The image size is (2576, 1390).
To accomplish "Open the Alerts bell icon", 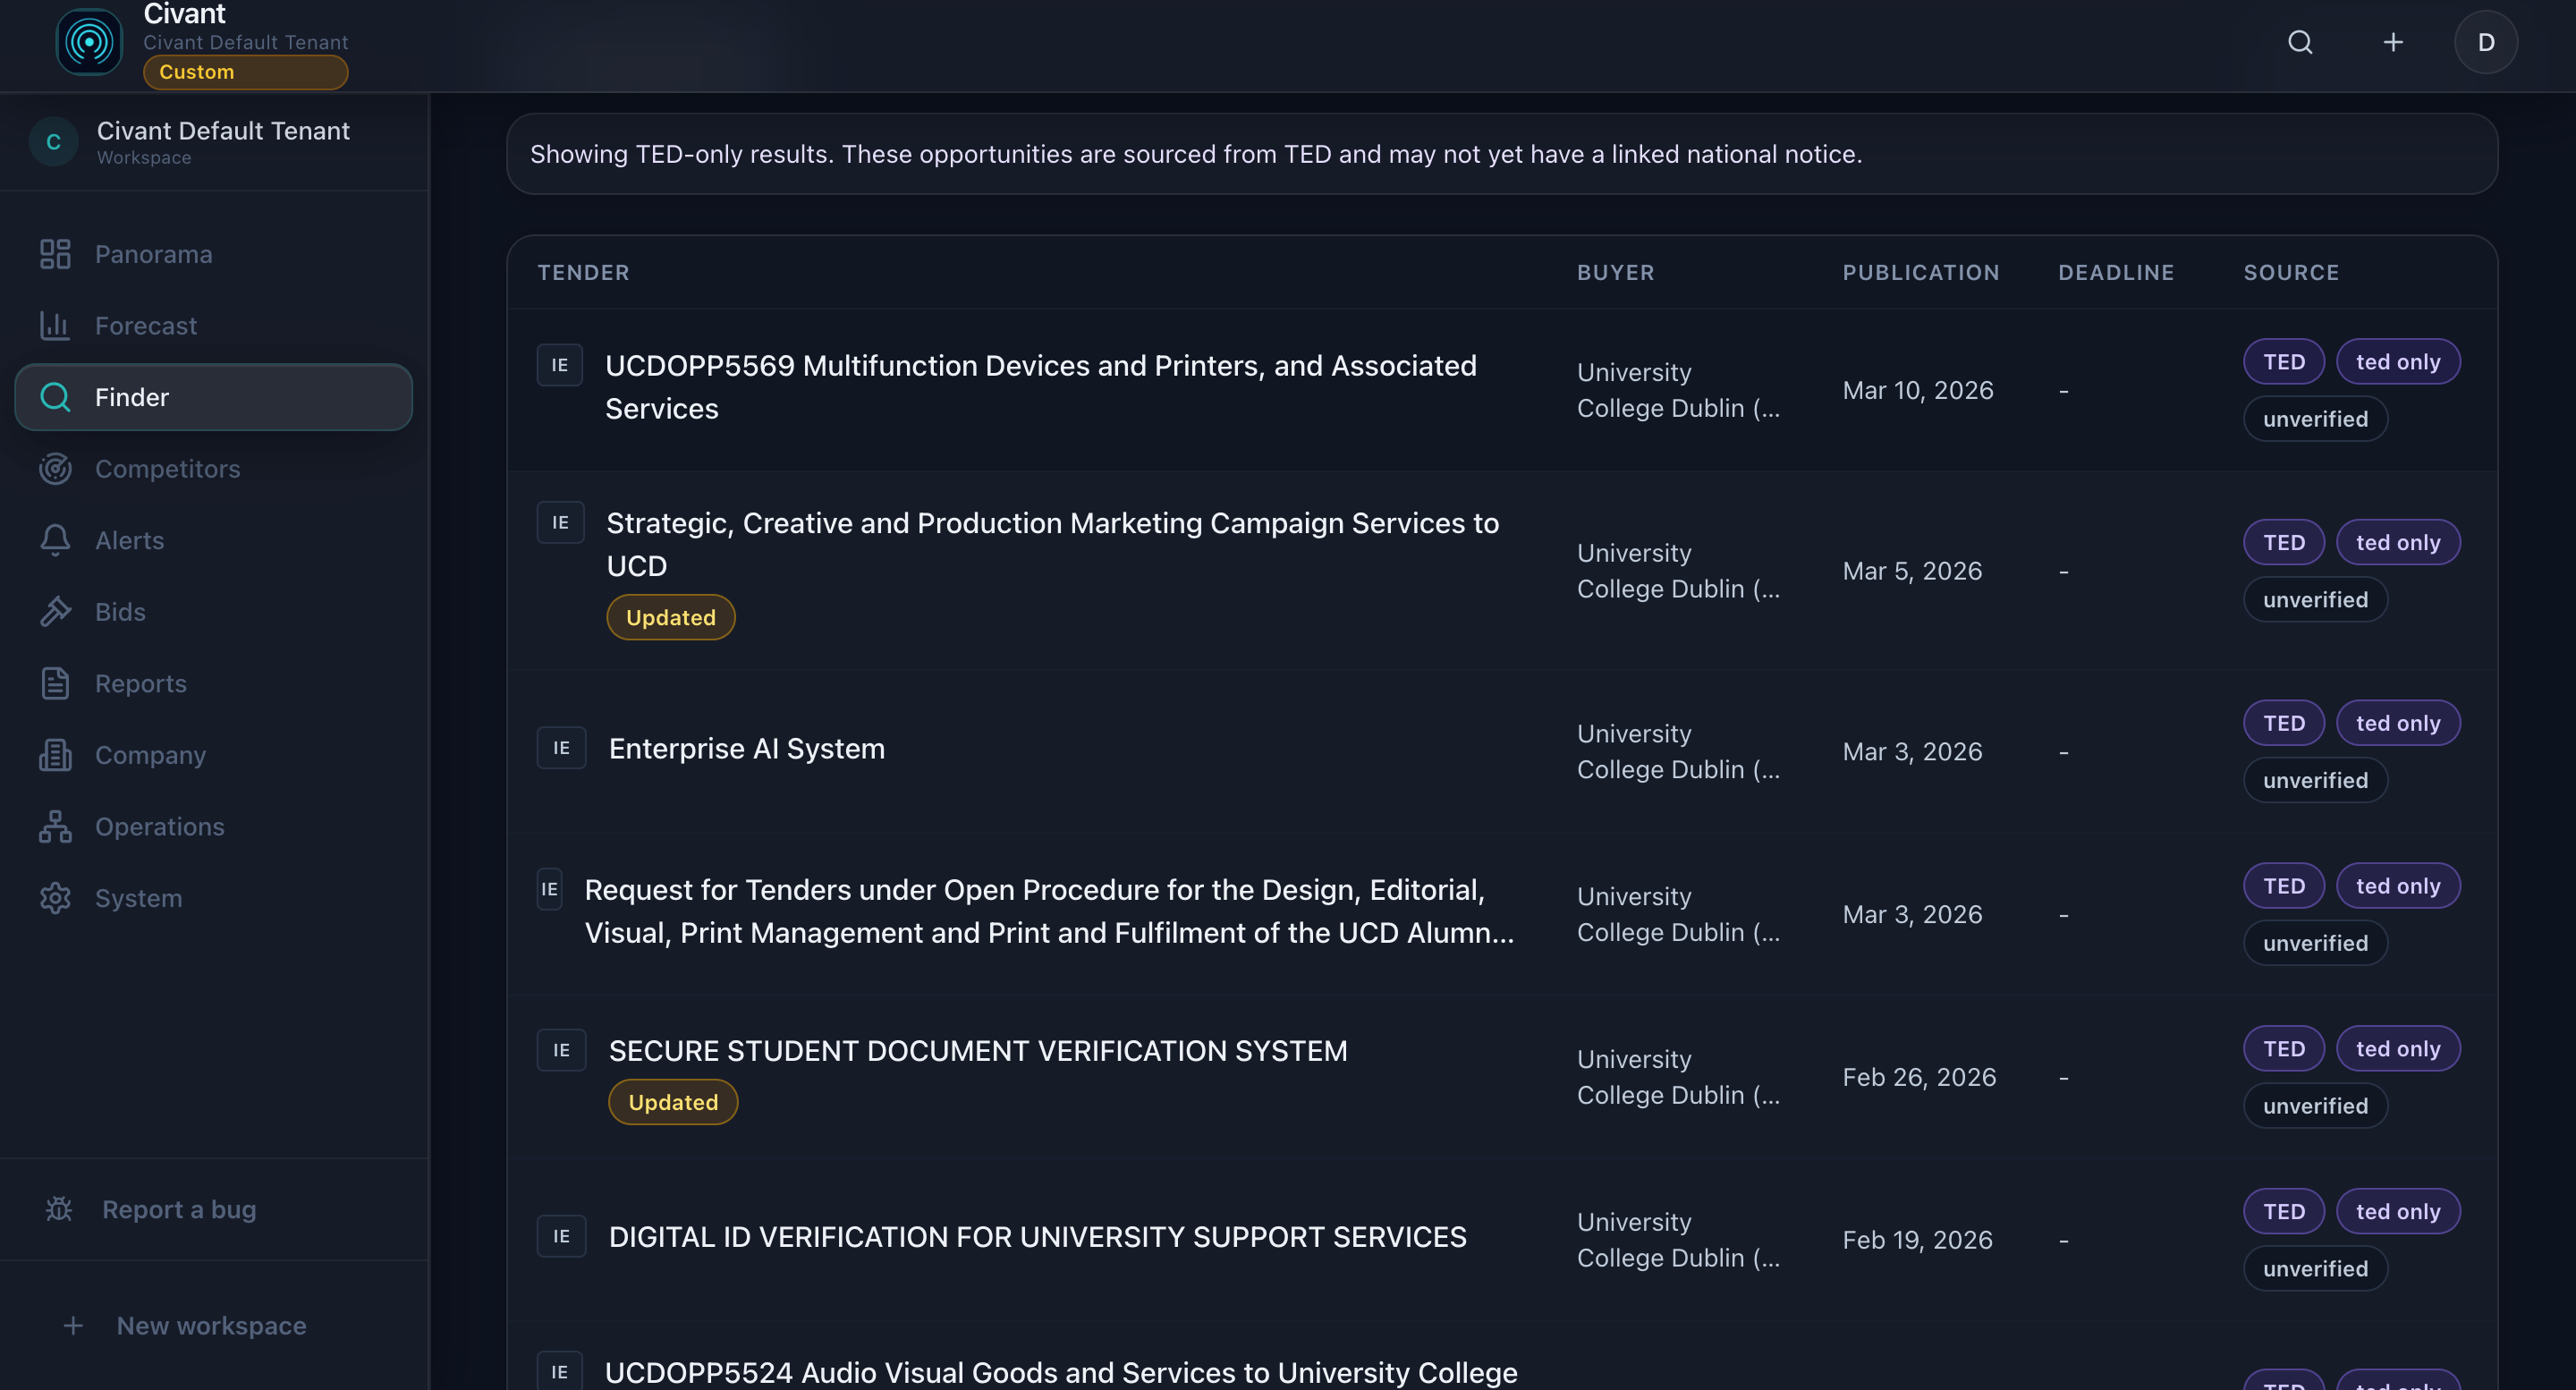I will pos(56,540).
